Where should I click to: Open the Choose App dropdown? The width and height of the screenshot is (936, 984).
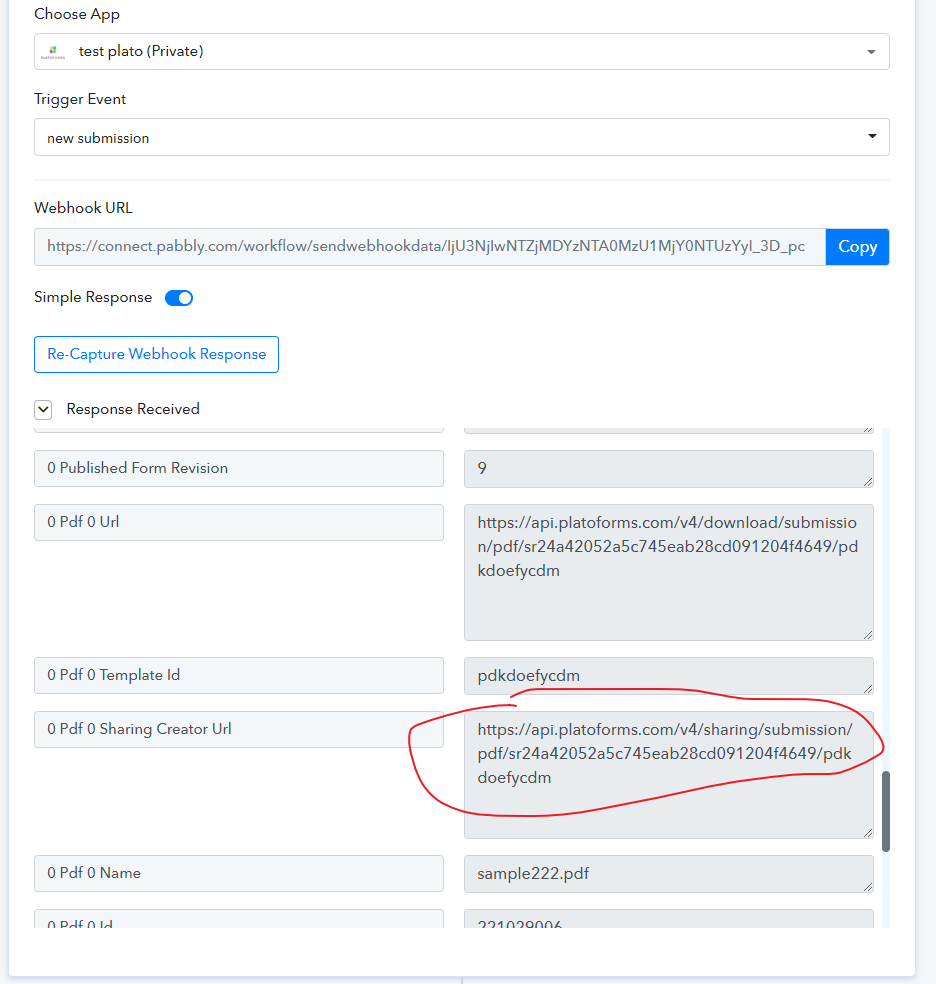tap(462, 51)
